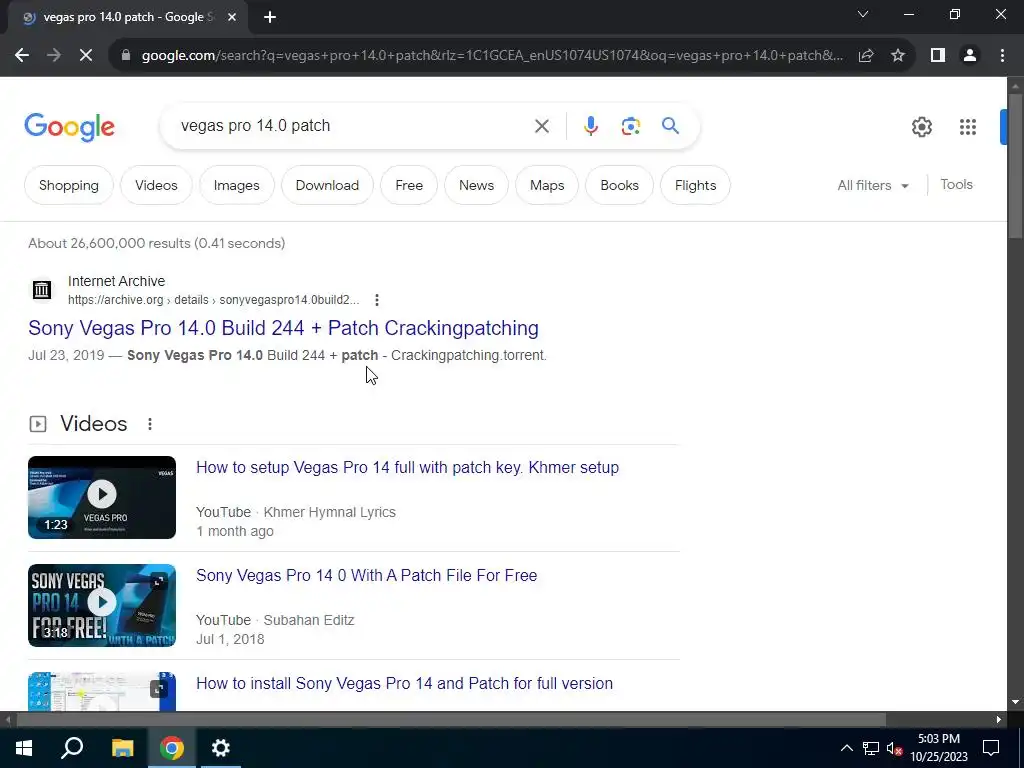Filter results by Videos
1024x768 pixels.
pyautogui.click(x=156, y=185)
